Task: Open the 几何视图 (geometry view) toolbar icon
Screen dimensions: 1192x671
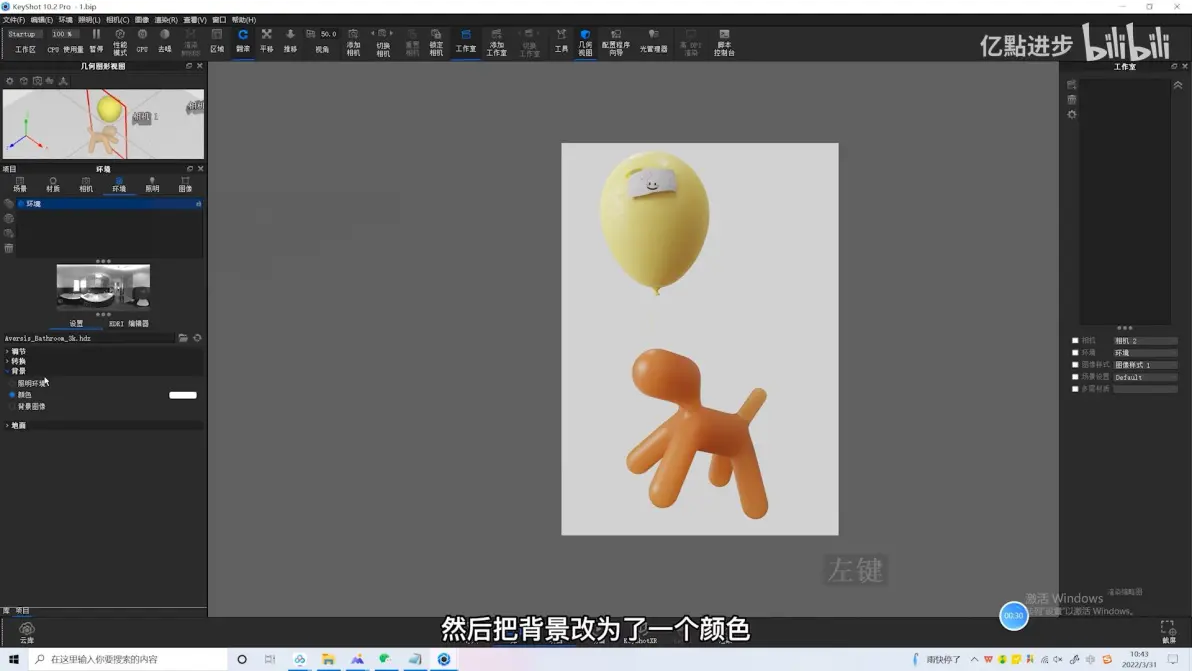Action: [x=585, y=43]
